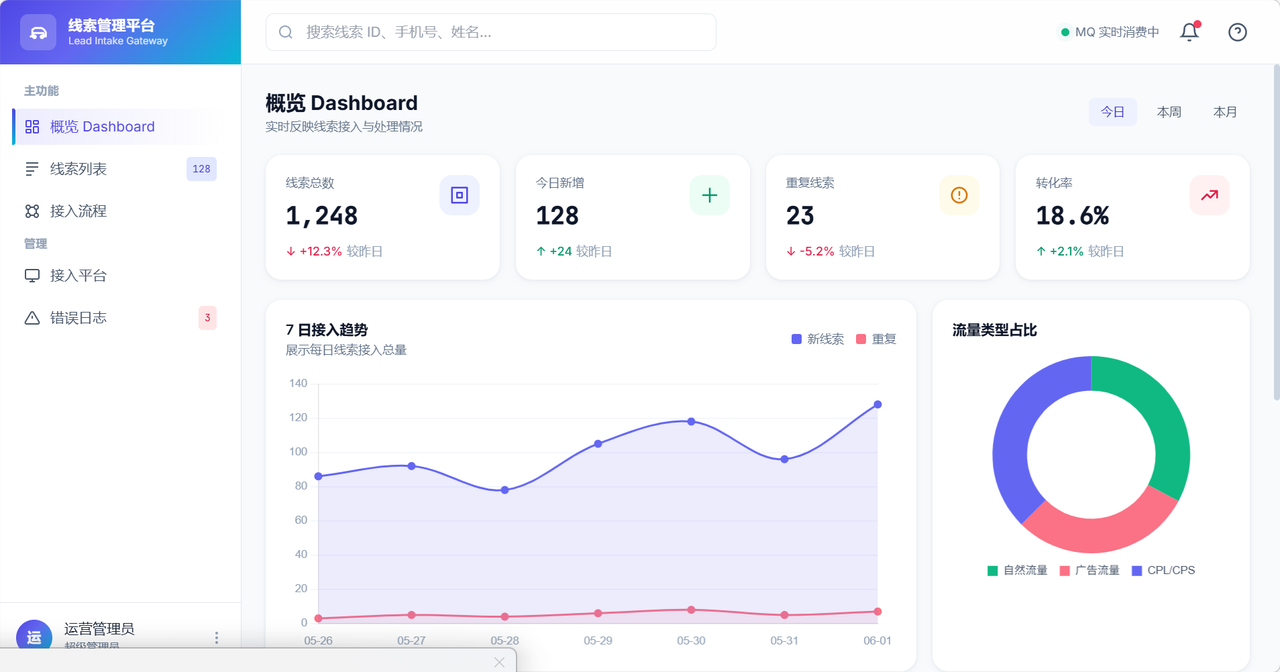Click the 运营管理员 avatar

pyautogui.click(x=34, y=637)
